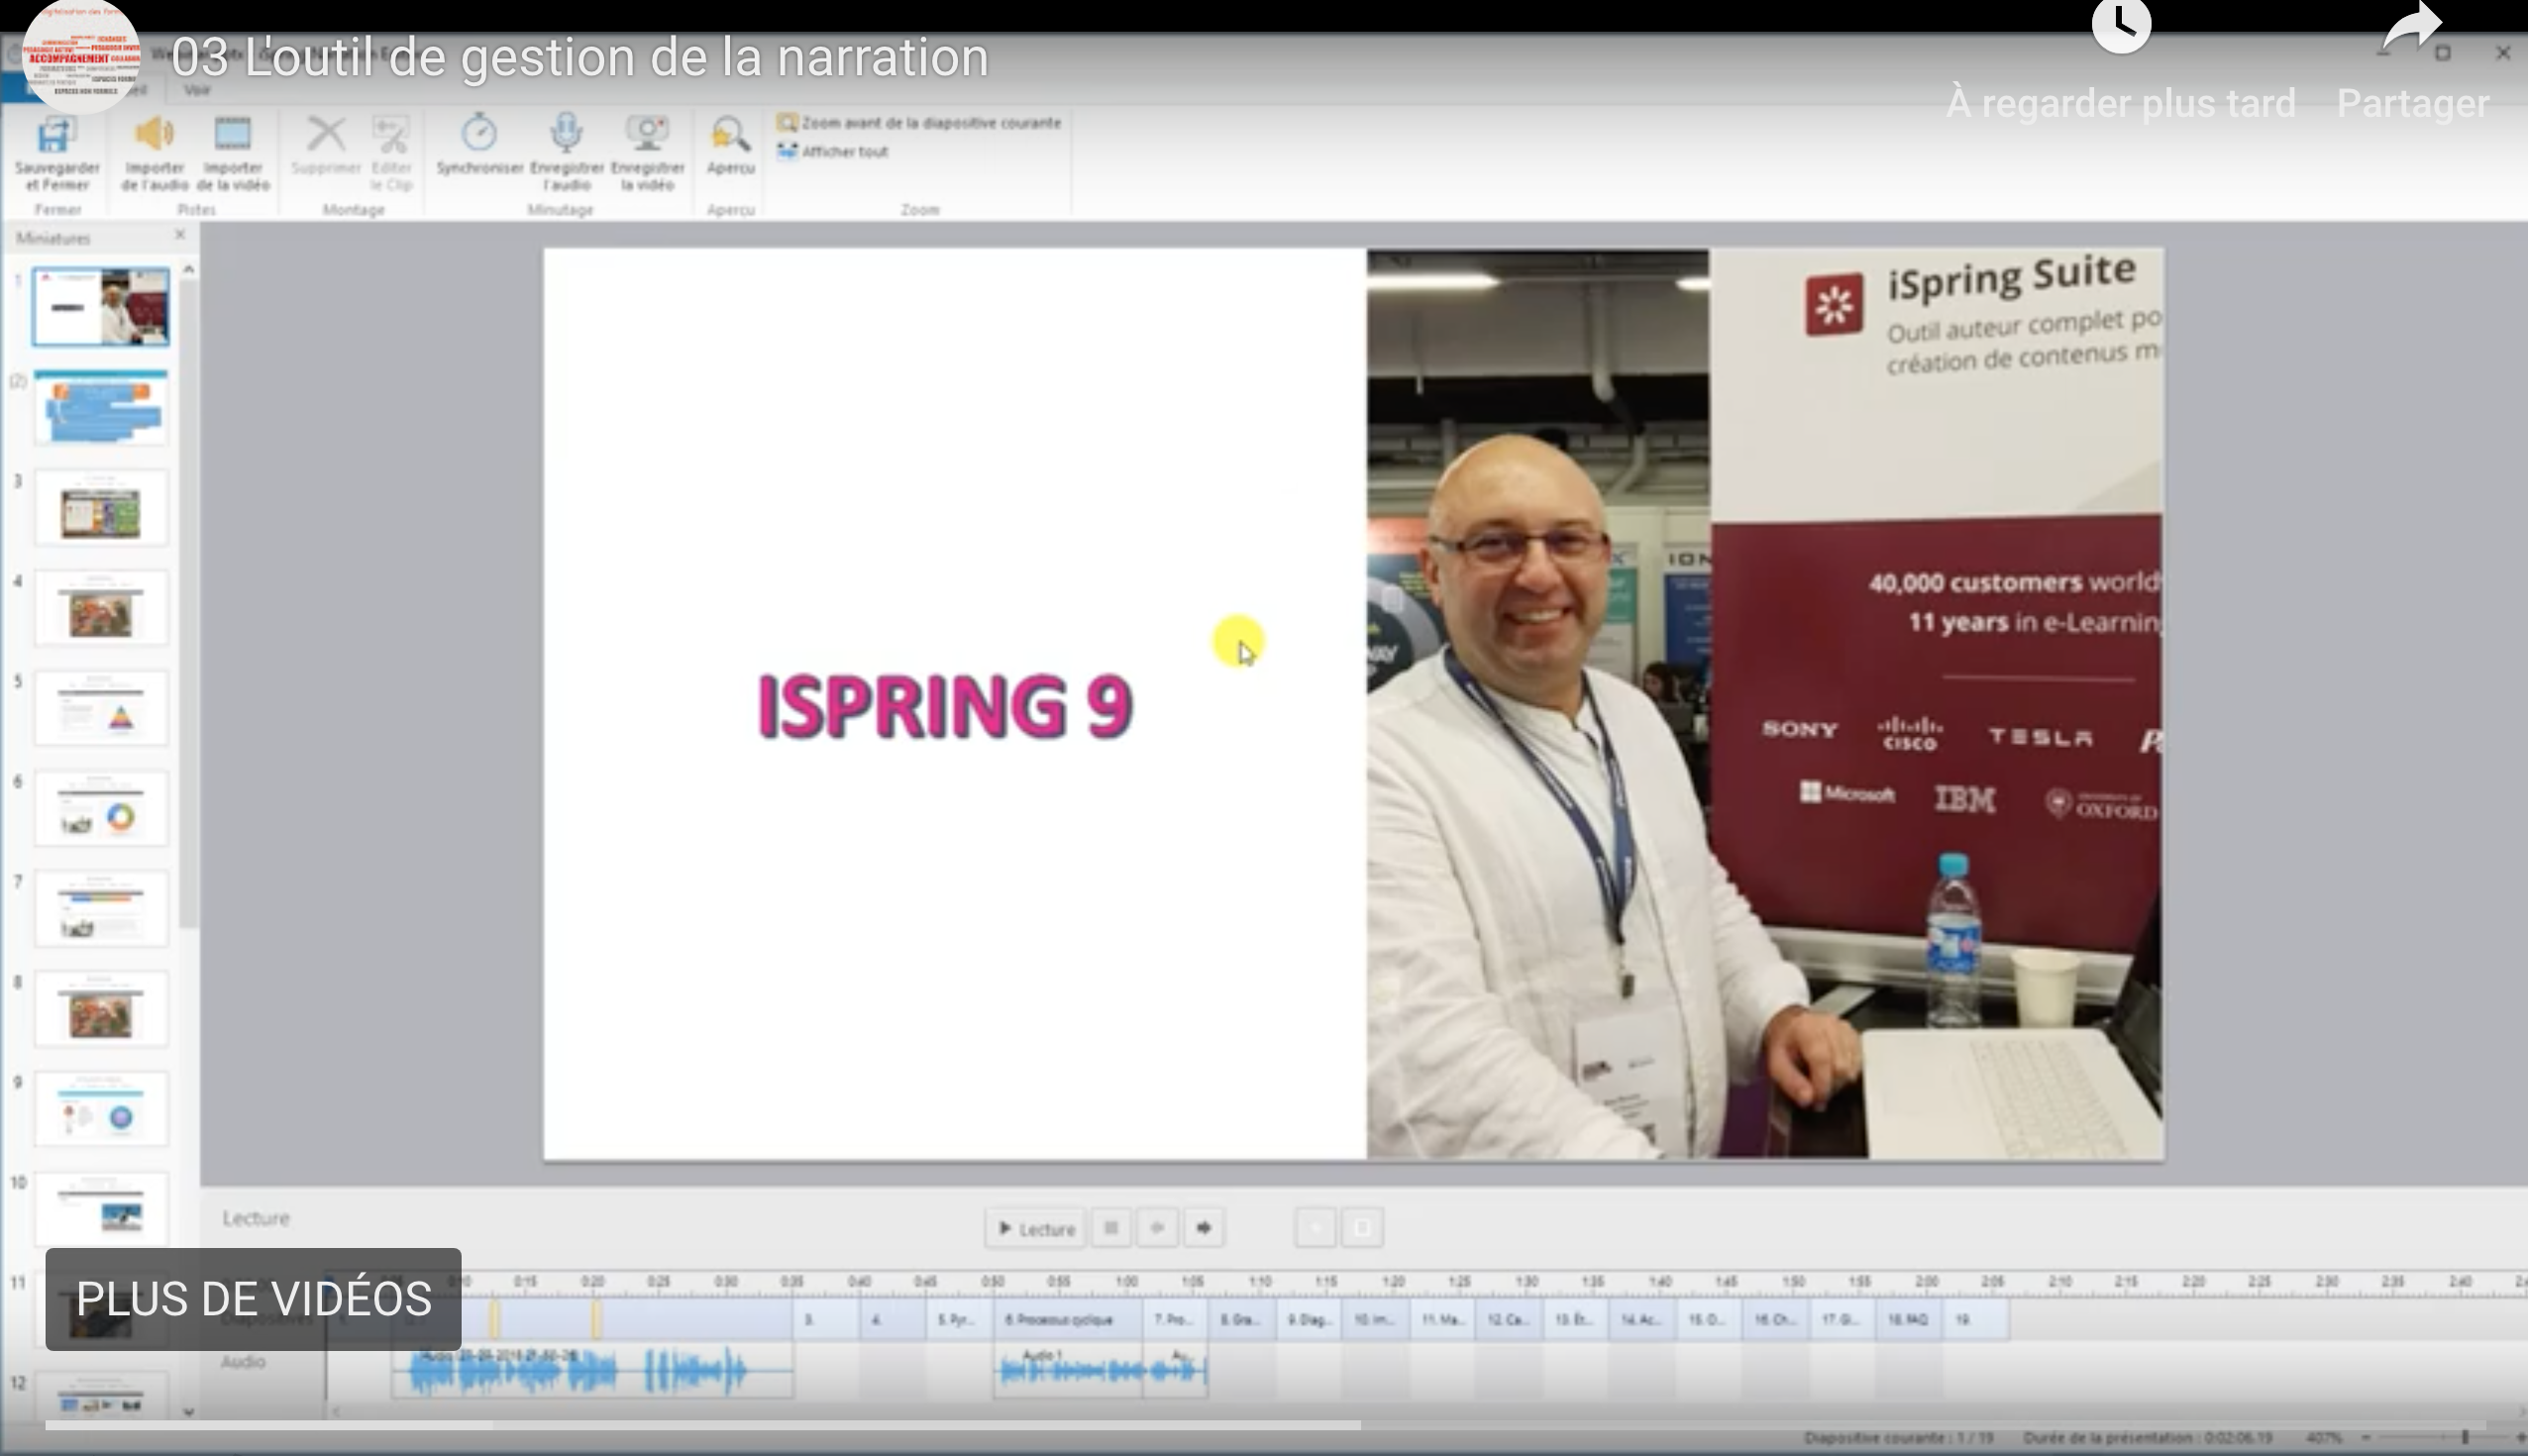Select '6. Processus cyclique' timeline segment
2528x1456 pixels.
[1068, 1319]
